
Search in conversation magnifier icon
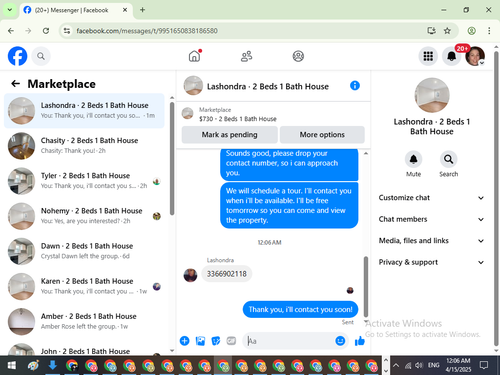coord(448,159)
